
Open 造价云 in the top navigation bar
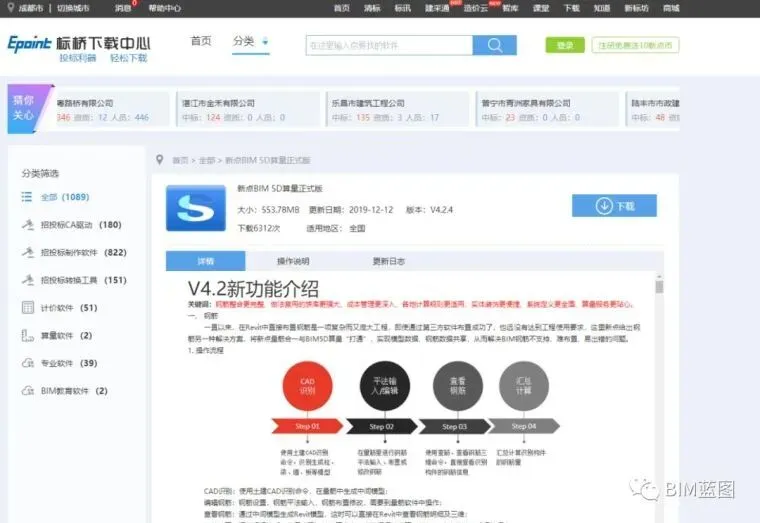point(475,8)
